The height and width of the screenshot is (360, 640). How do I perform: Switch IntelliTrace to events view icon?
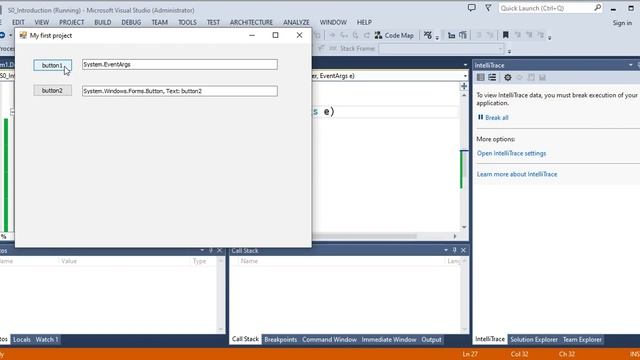[481, 77]
